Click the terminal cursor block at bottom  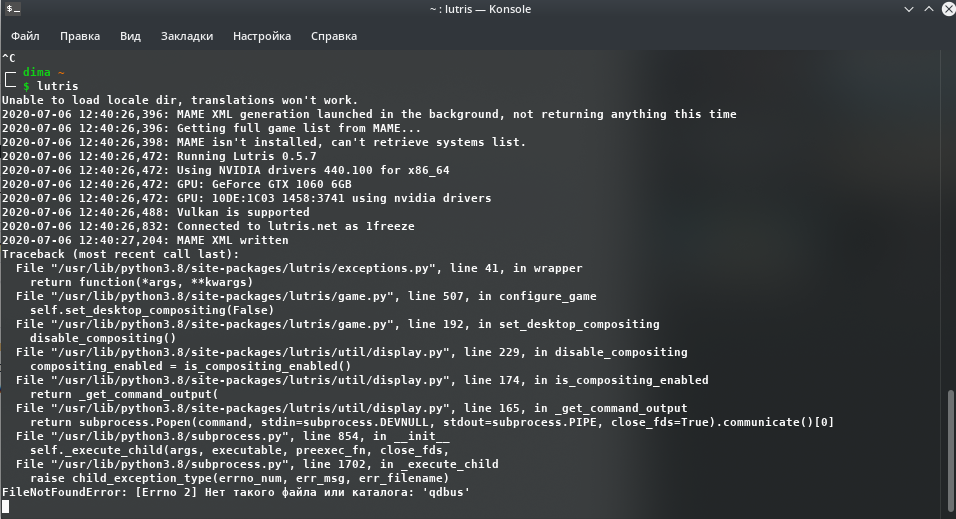[x=5, y=507]
